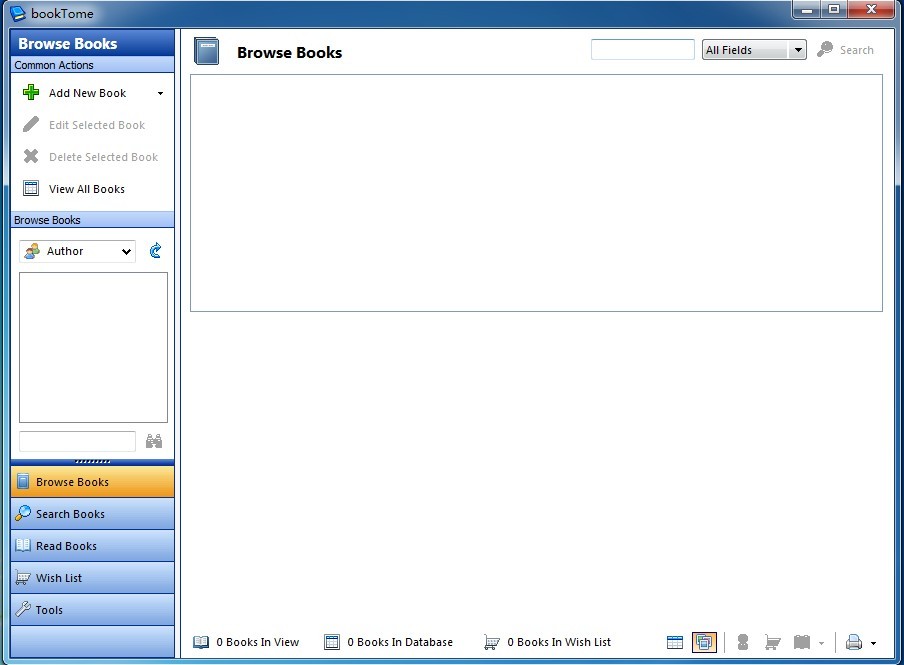
Task: Open the Author browse-by dropdown
Action: click(78, 251)
